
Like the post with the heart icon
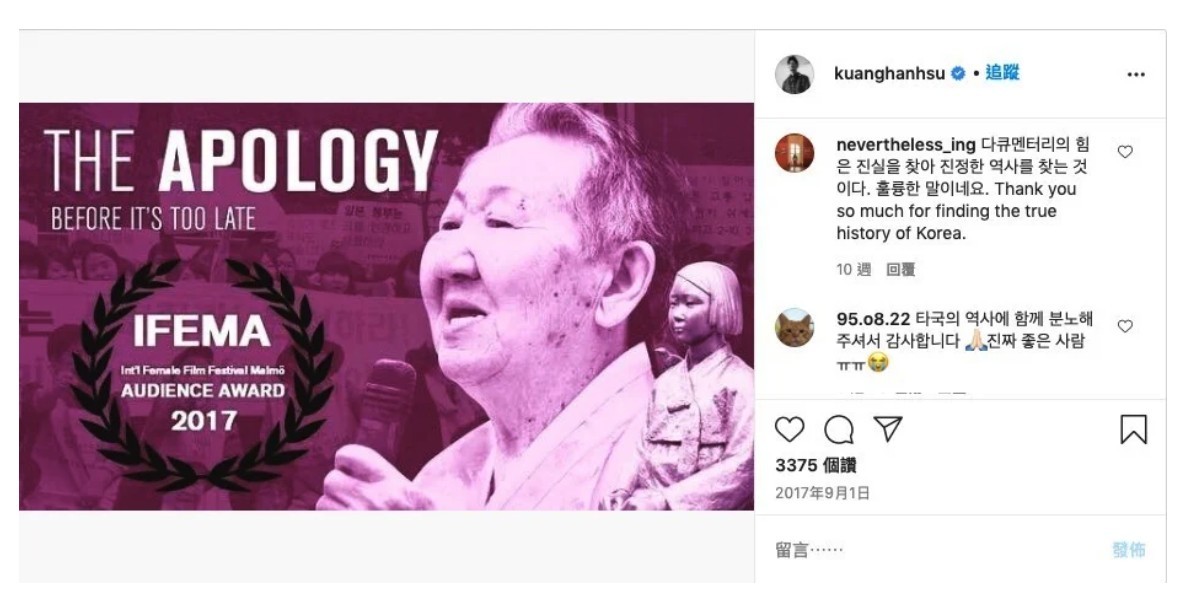click(789, 430)
